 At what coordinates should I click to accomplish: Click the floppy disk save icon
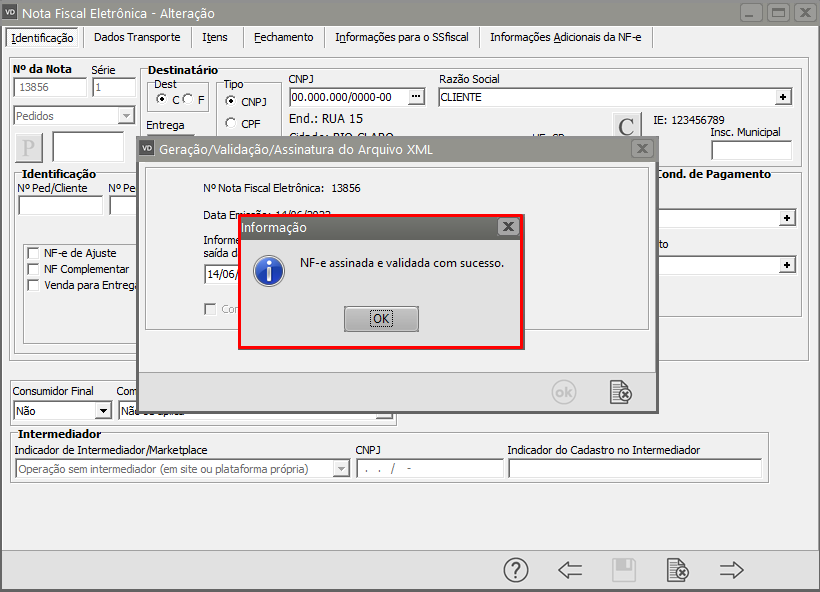[624, 570]
